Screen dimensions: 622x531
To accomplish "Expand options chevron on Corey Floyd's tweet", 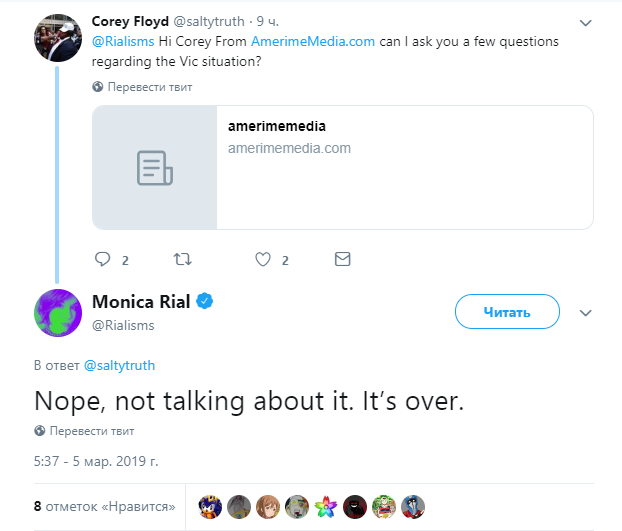I will 586,23.
